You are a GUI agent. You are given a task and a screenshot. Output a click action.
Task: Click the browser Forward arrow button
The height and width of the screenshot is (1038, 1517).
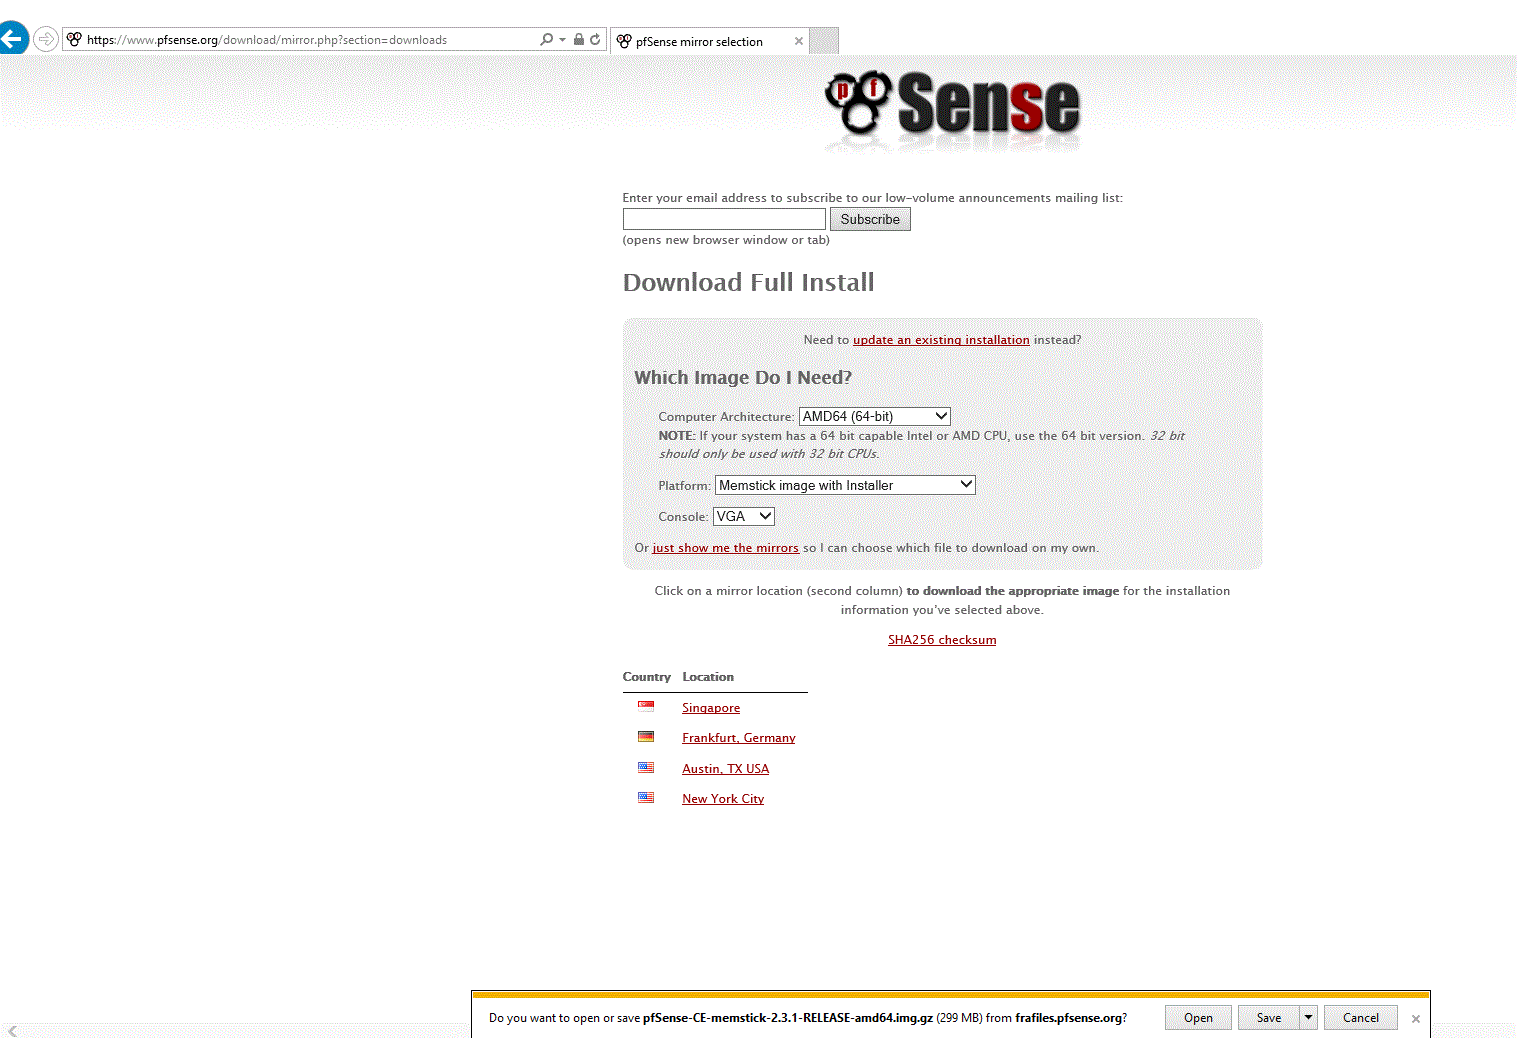coord(46,39)
